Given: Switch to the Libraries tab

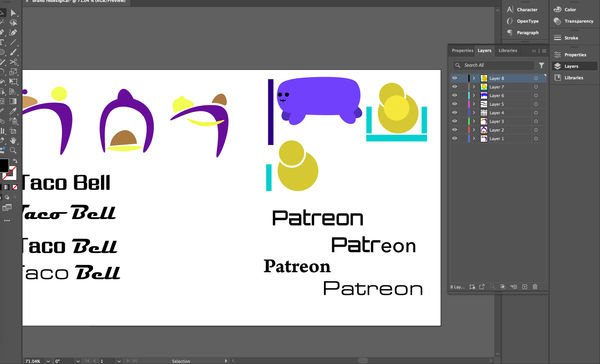Looking at the screenshot, I should coord(508,51).
